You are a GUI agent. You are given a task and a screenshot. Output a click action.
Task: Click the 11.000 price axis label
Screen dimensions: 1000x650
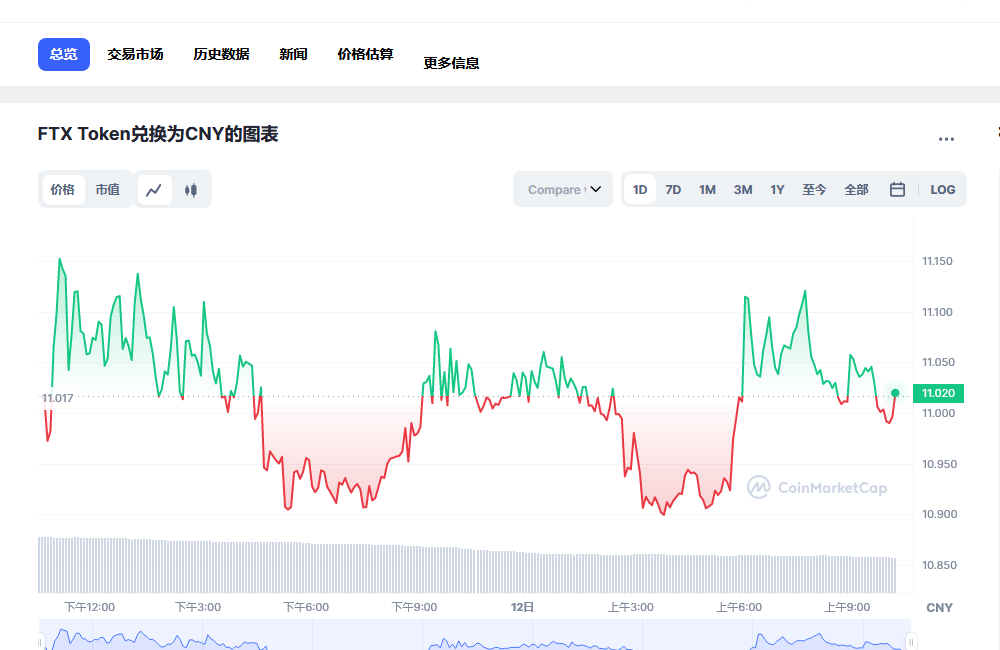coord(939,413)
